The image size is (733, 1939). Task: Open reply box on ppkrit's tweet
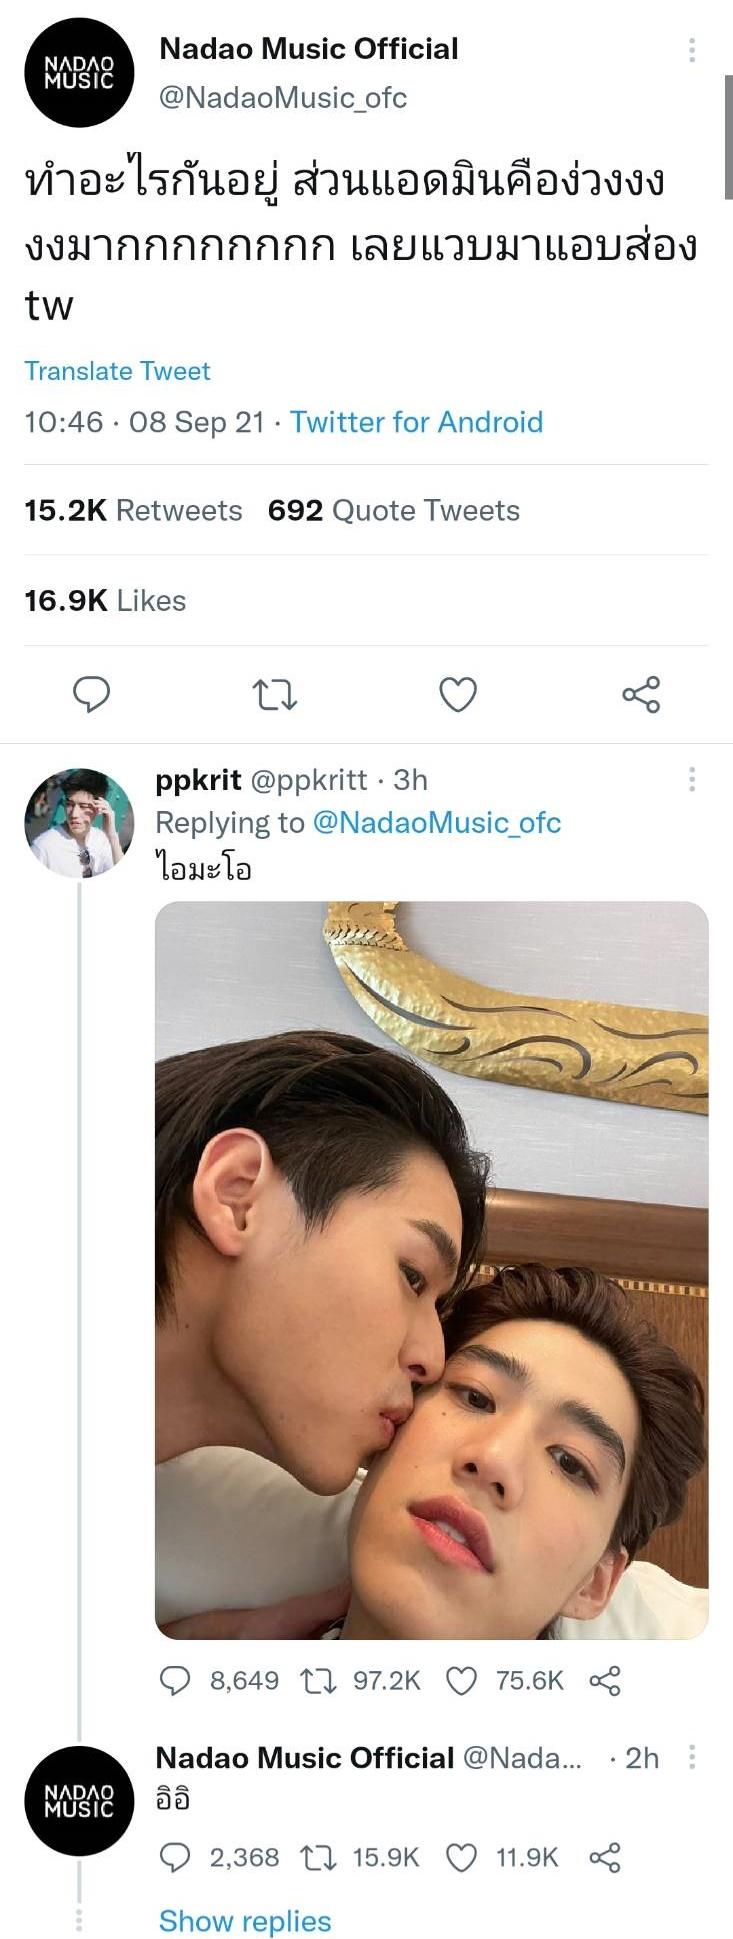(x=175, y=1680)
